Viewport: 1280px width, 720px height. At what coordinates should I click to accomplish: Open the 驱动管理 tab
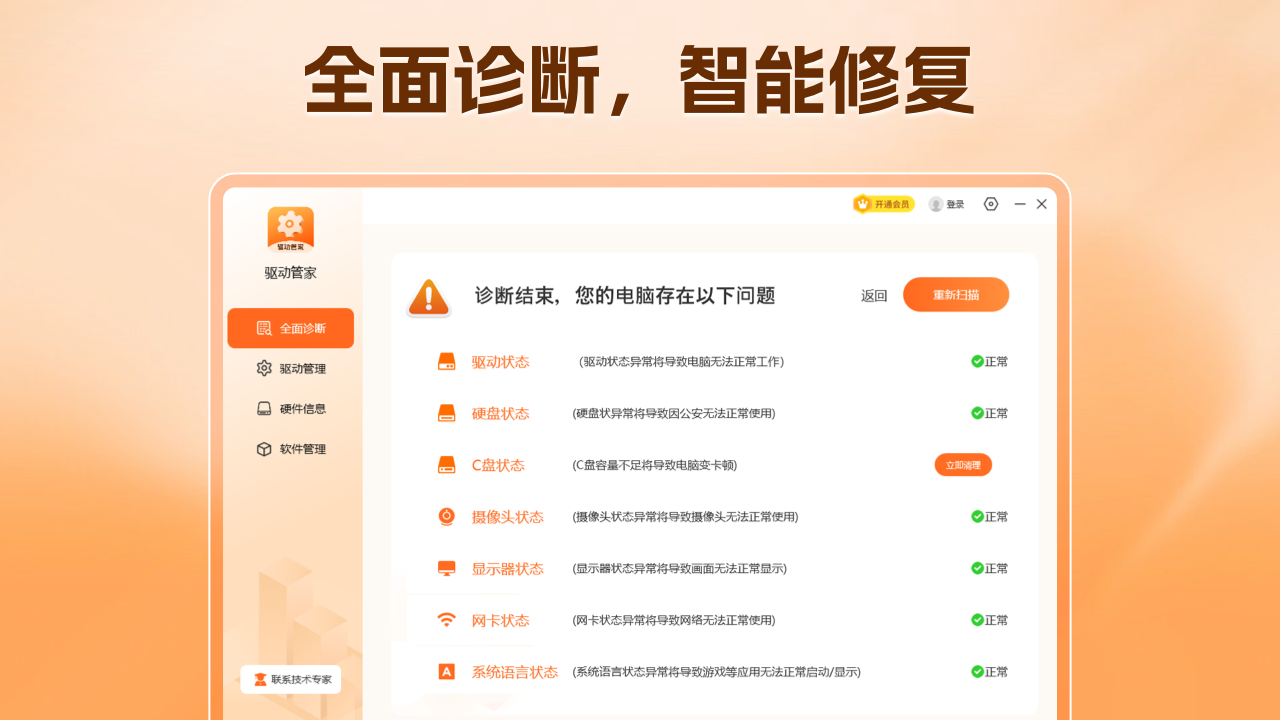point(291,368)
